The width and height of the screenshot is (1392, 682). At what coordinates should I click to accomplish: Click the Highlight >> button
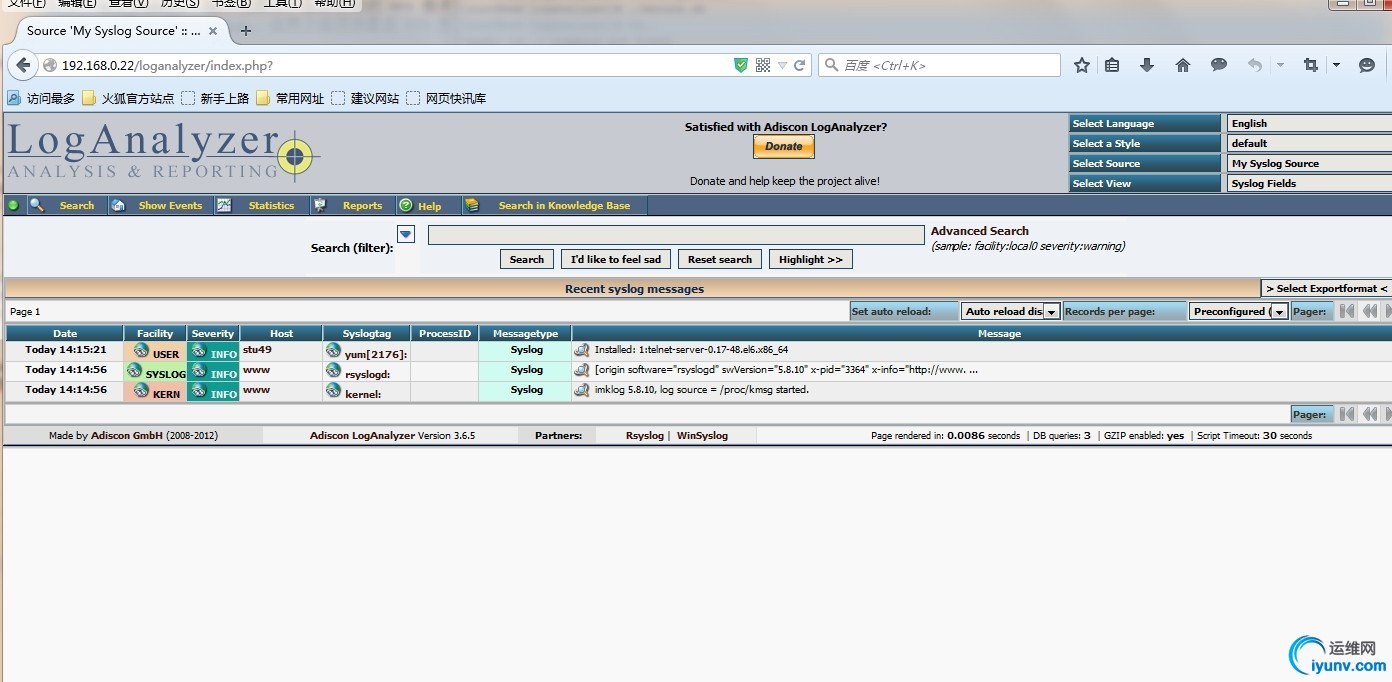click(811, 259)
